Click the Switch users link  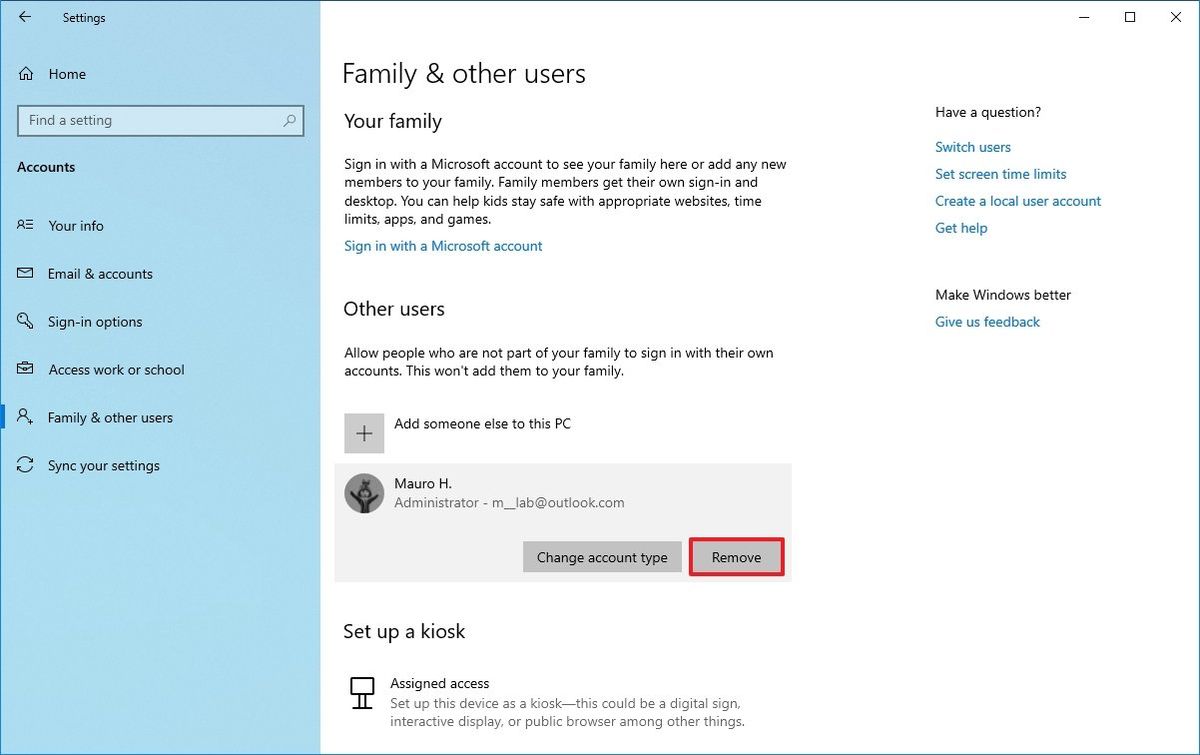tap(972, 146)
